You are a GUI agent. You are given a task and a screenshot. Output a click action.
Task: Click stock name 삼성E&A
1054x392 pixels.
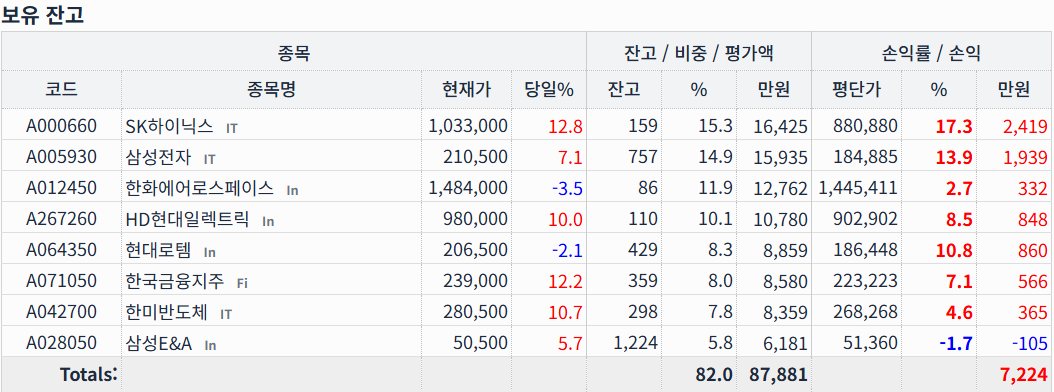(x=159, y=343)
